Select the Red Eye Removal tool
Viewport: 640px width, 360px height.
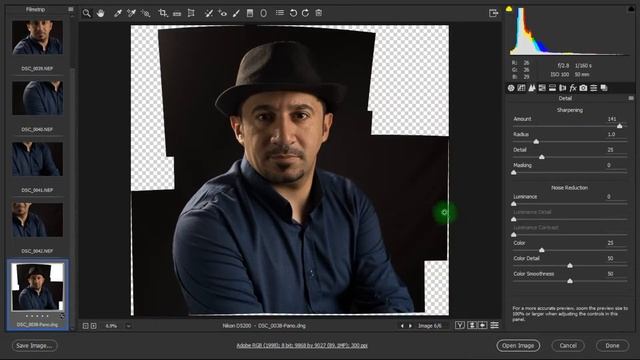pos(222,13)
